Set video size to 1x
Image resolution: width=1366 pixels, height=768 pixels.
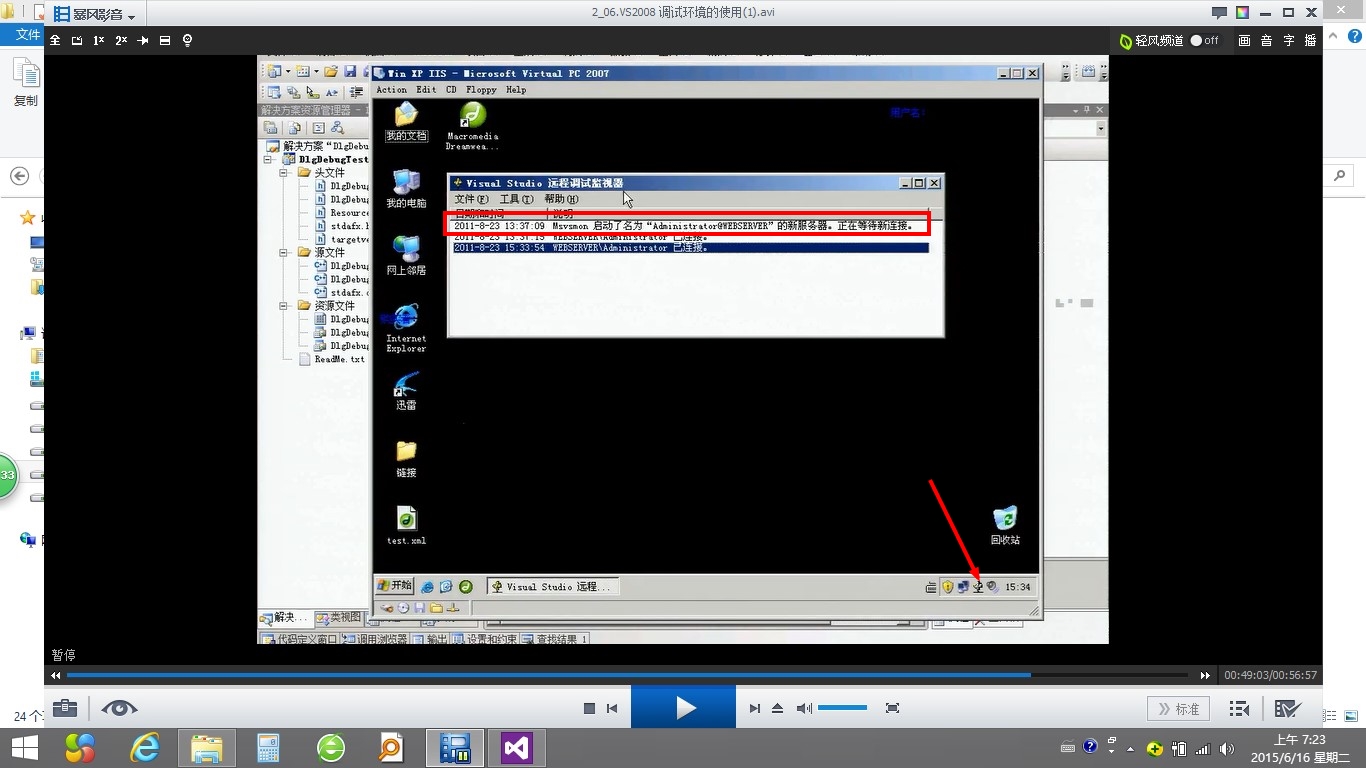click(x=99, y=40)
